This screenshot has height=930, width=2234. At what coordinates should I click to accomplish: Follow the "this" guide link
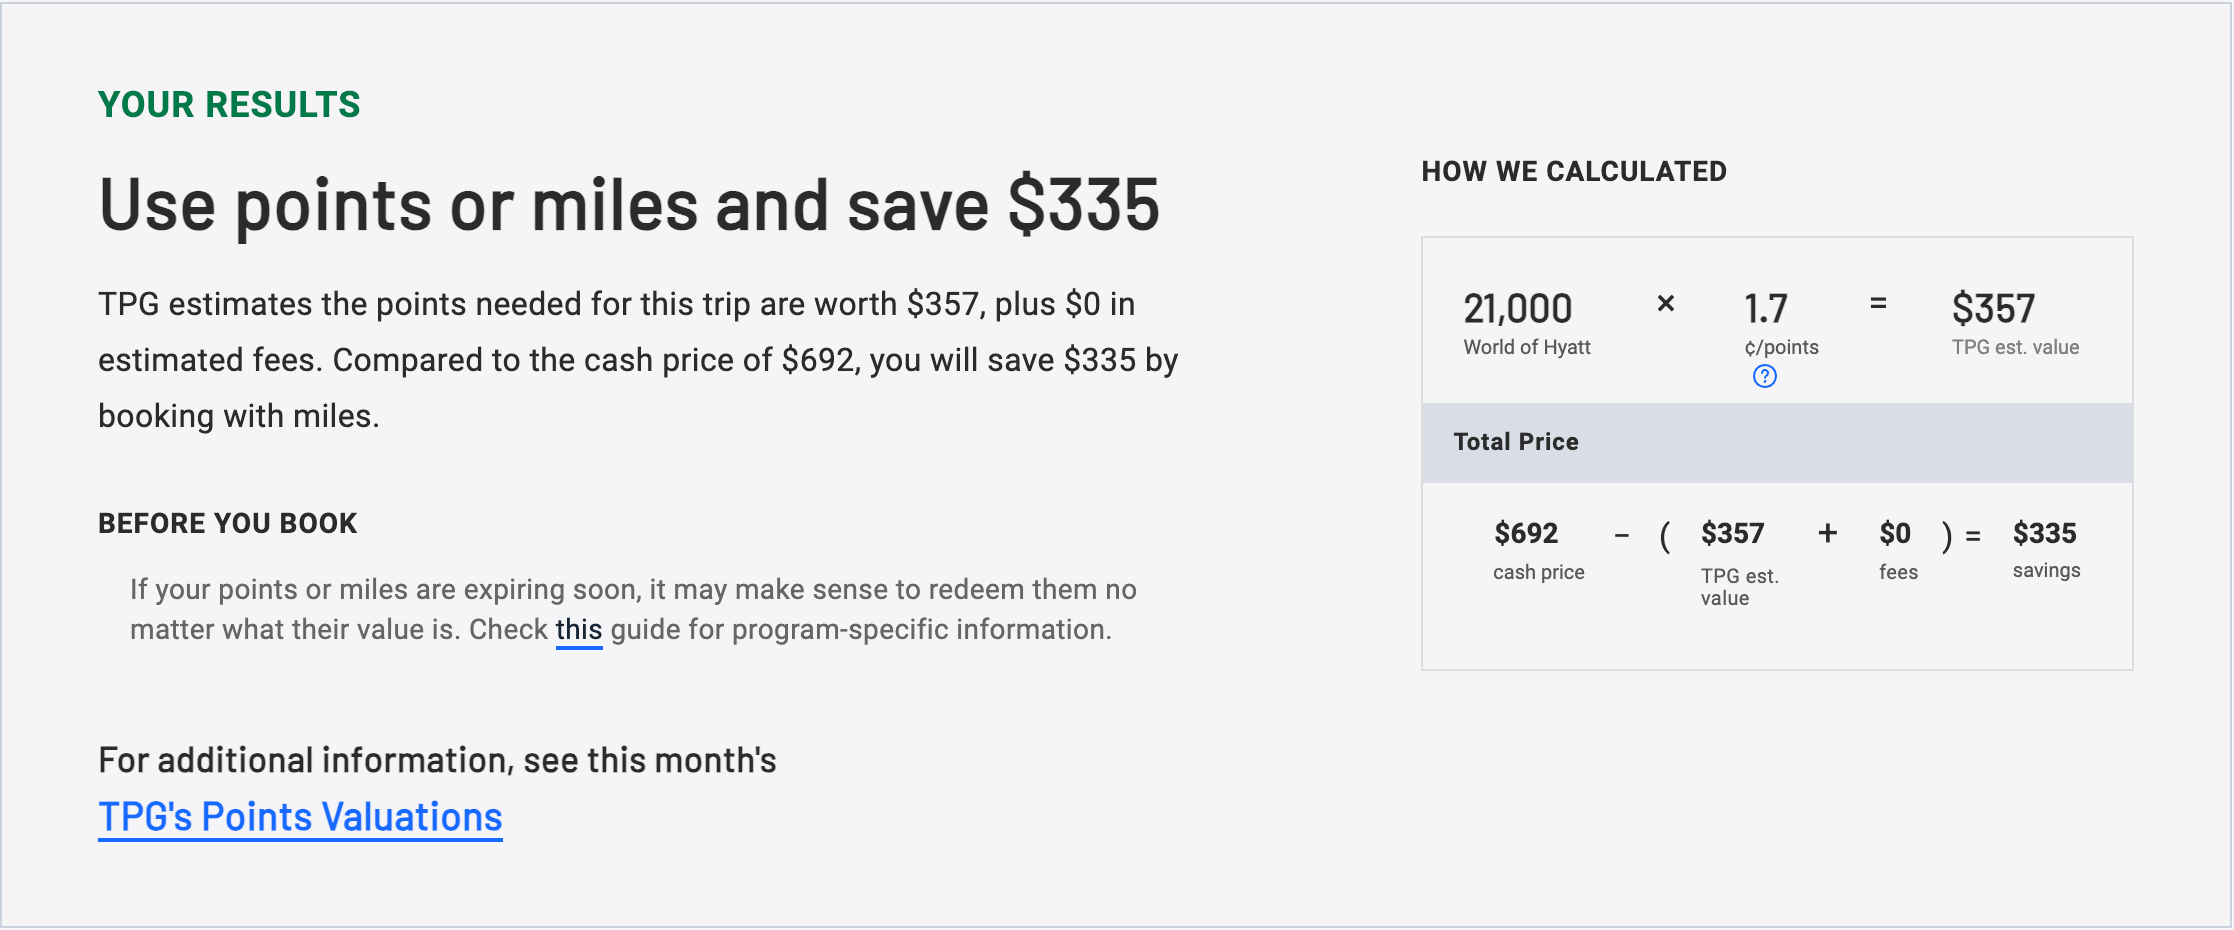point(579,630)
